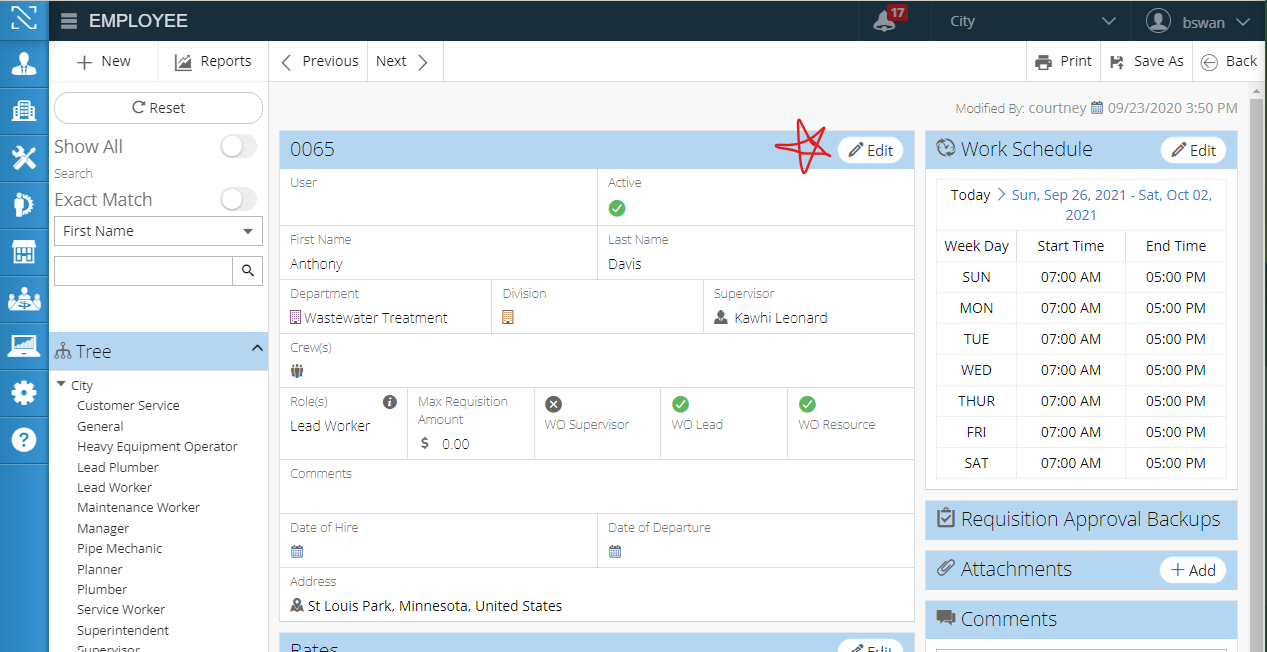The height and width of the screenshot is (652, 1267).
Task: Toggle the WO Resource indicator
Action: coord(807,404)
